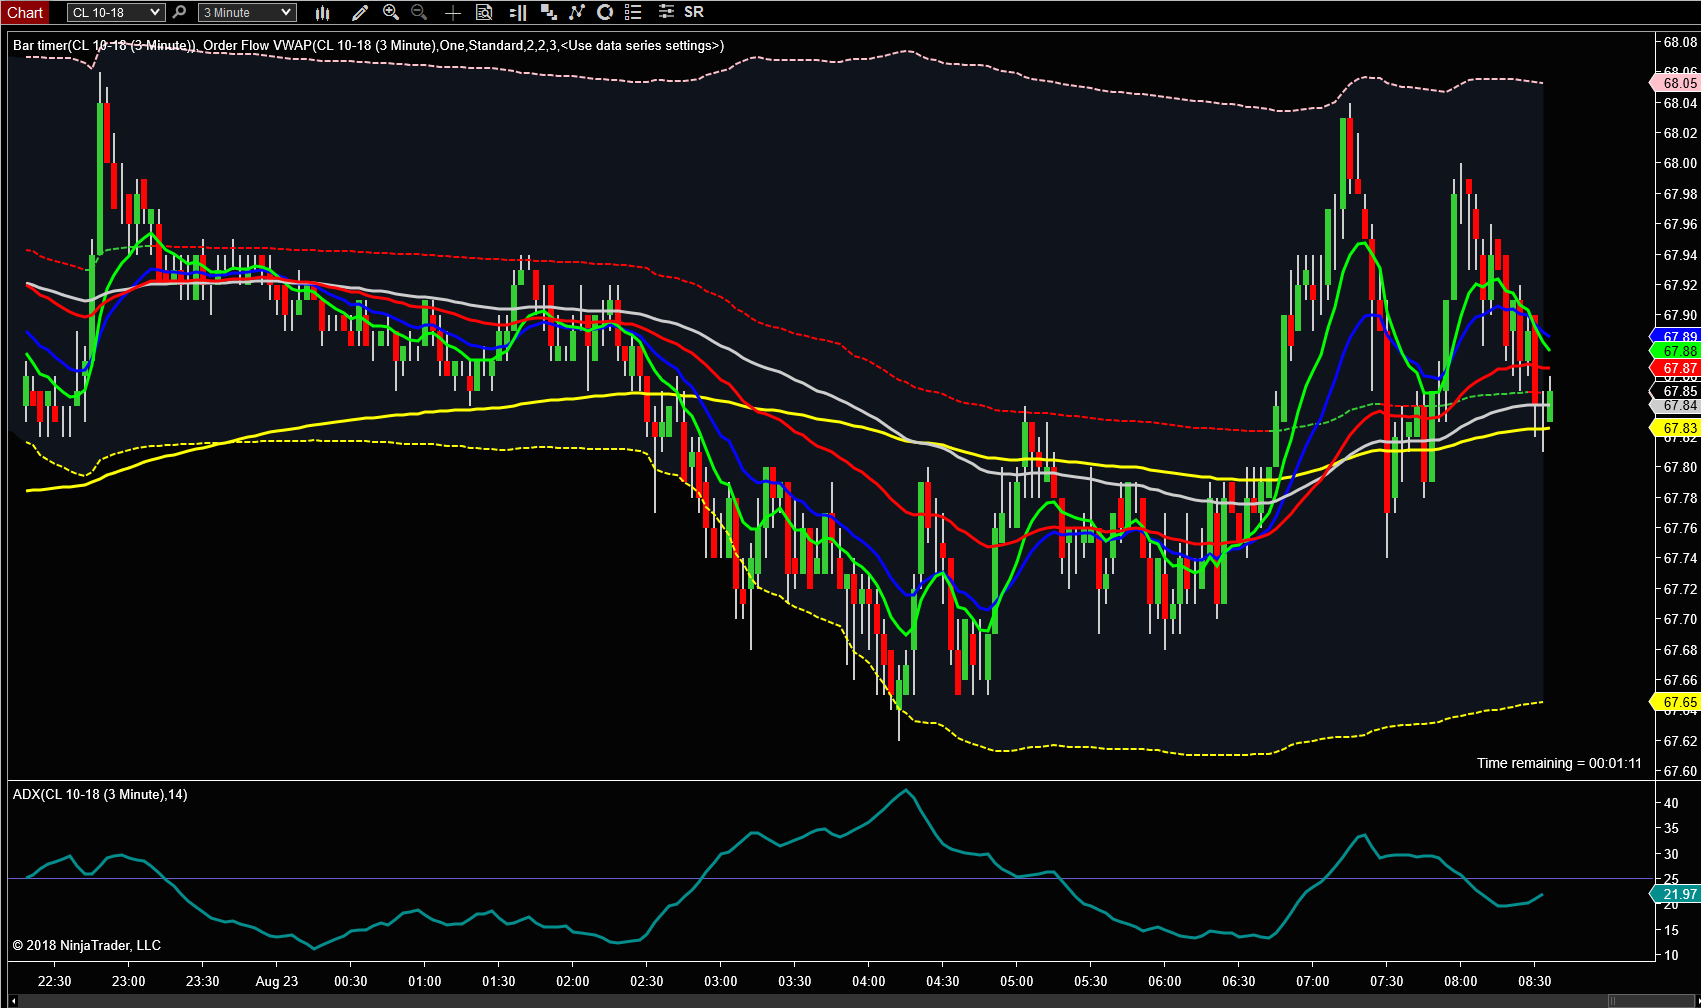Open the strategies circular icon
Screen dimensions: 1701x1008
605,12
